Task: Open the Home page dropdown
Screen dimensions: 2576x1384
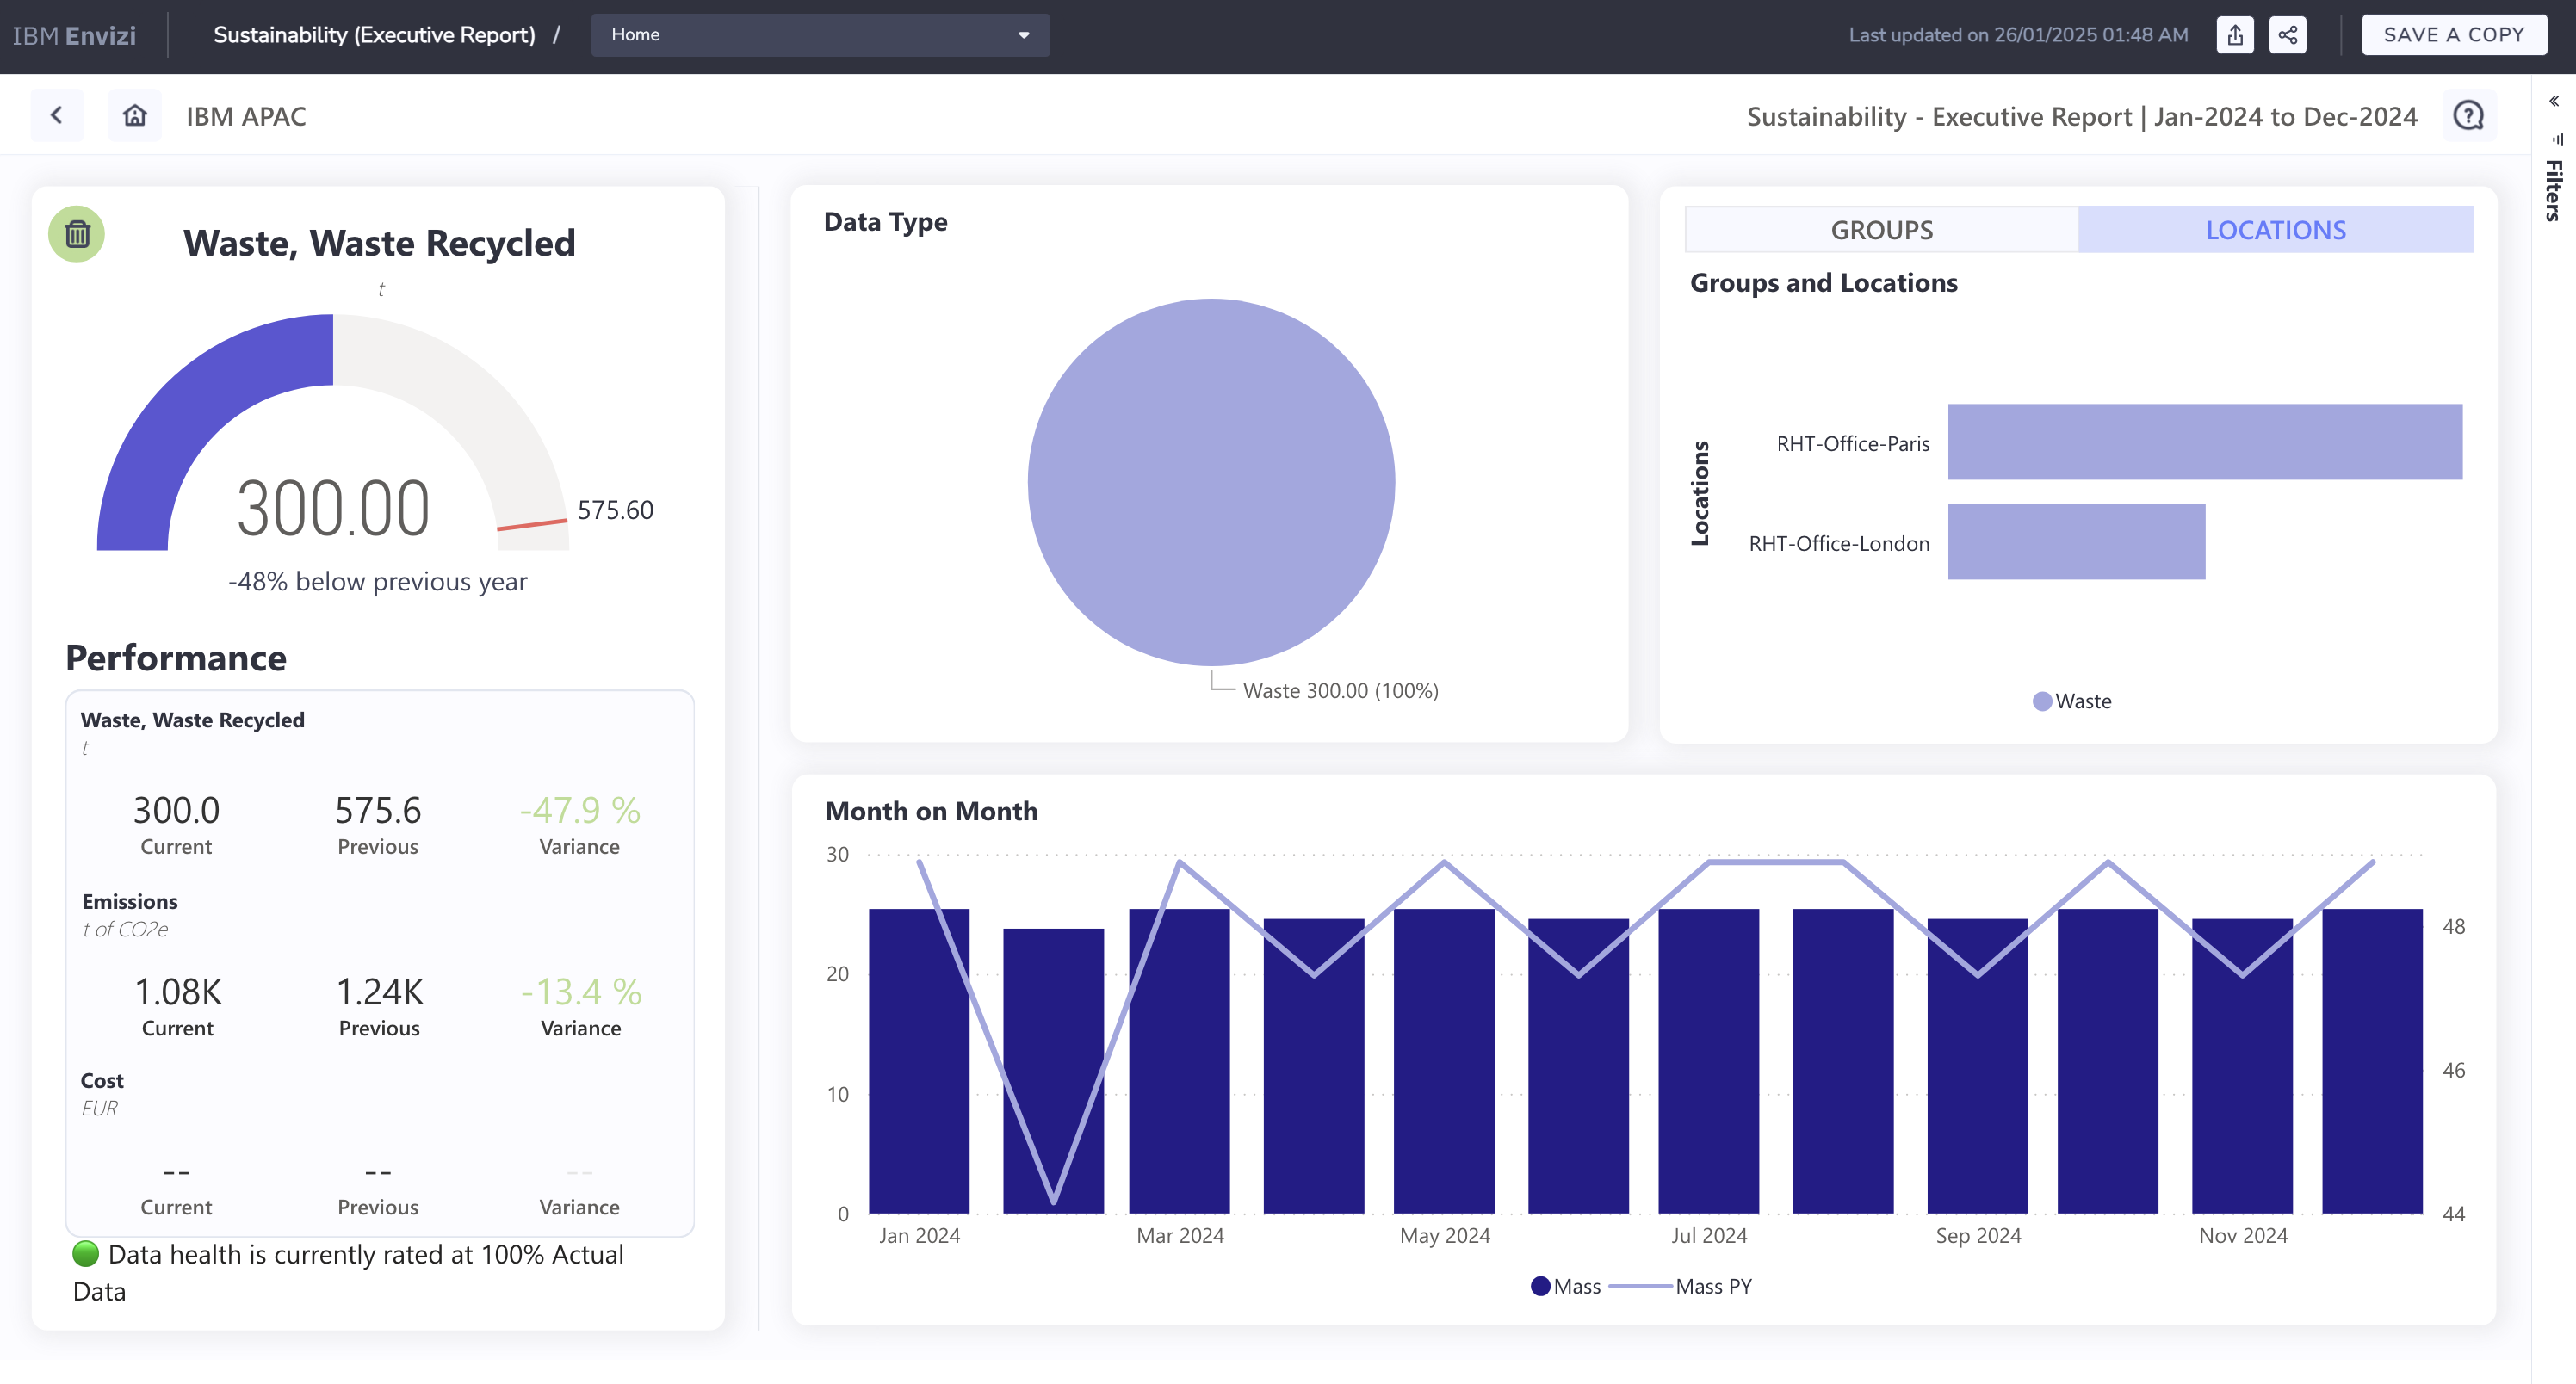Action: pos(819,35)
